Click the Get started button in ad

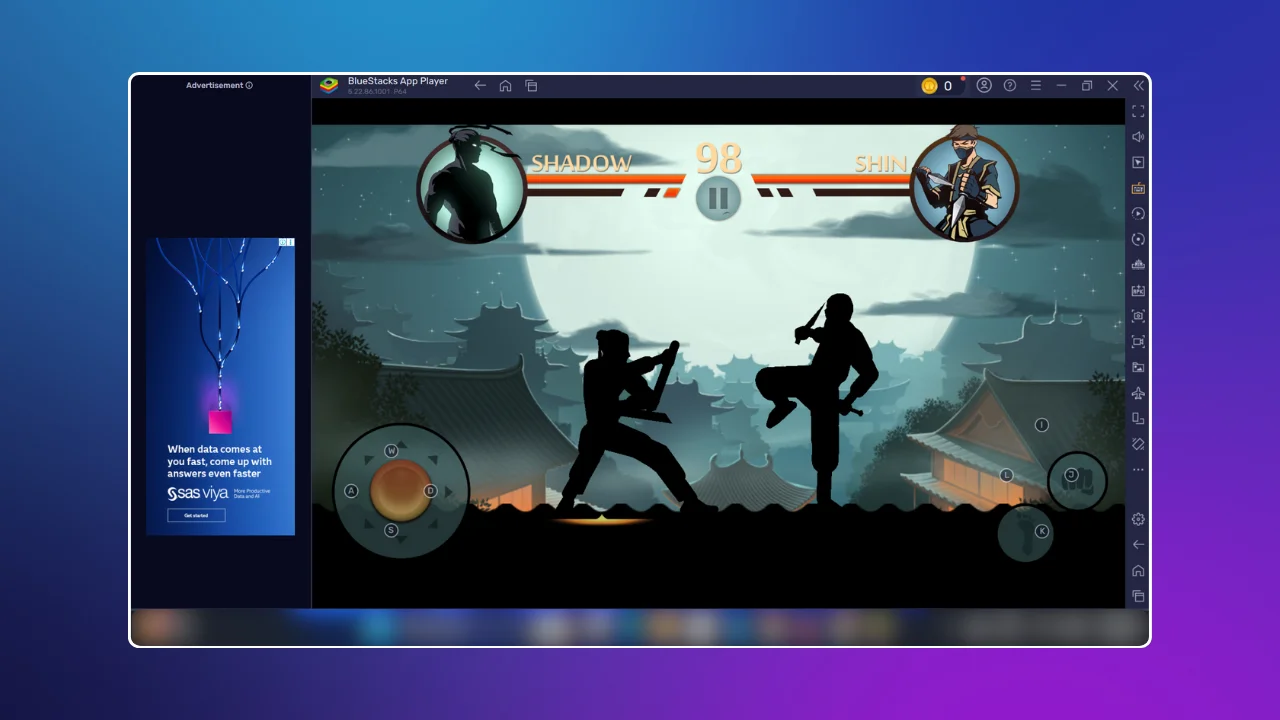coord(196,515)
